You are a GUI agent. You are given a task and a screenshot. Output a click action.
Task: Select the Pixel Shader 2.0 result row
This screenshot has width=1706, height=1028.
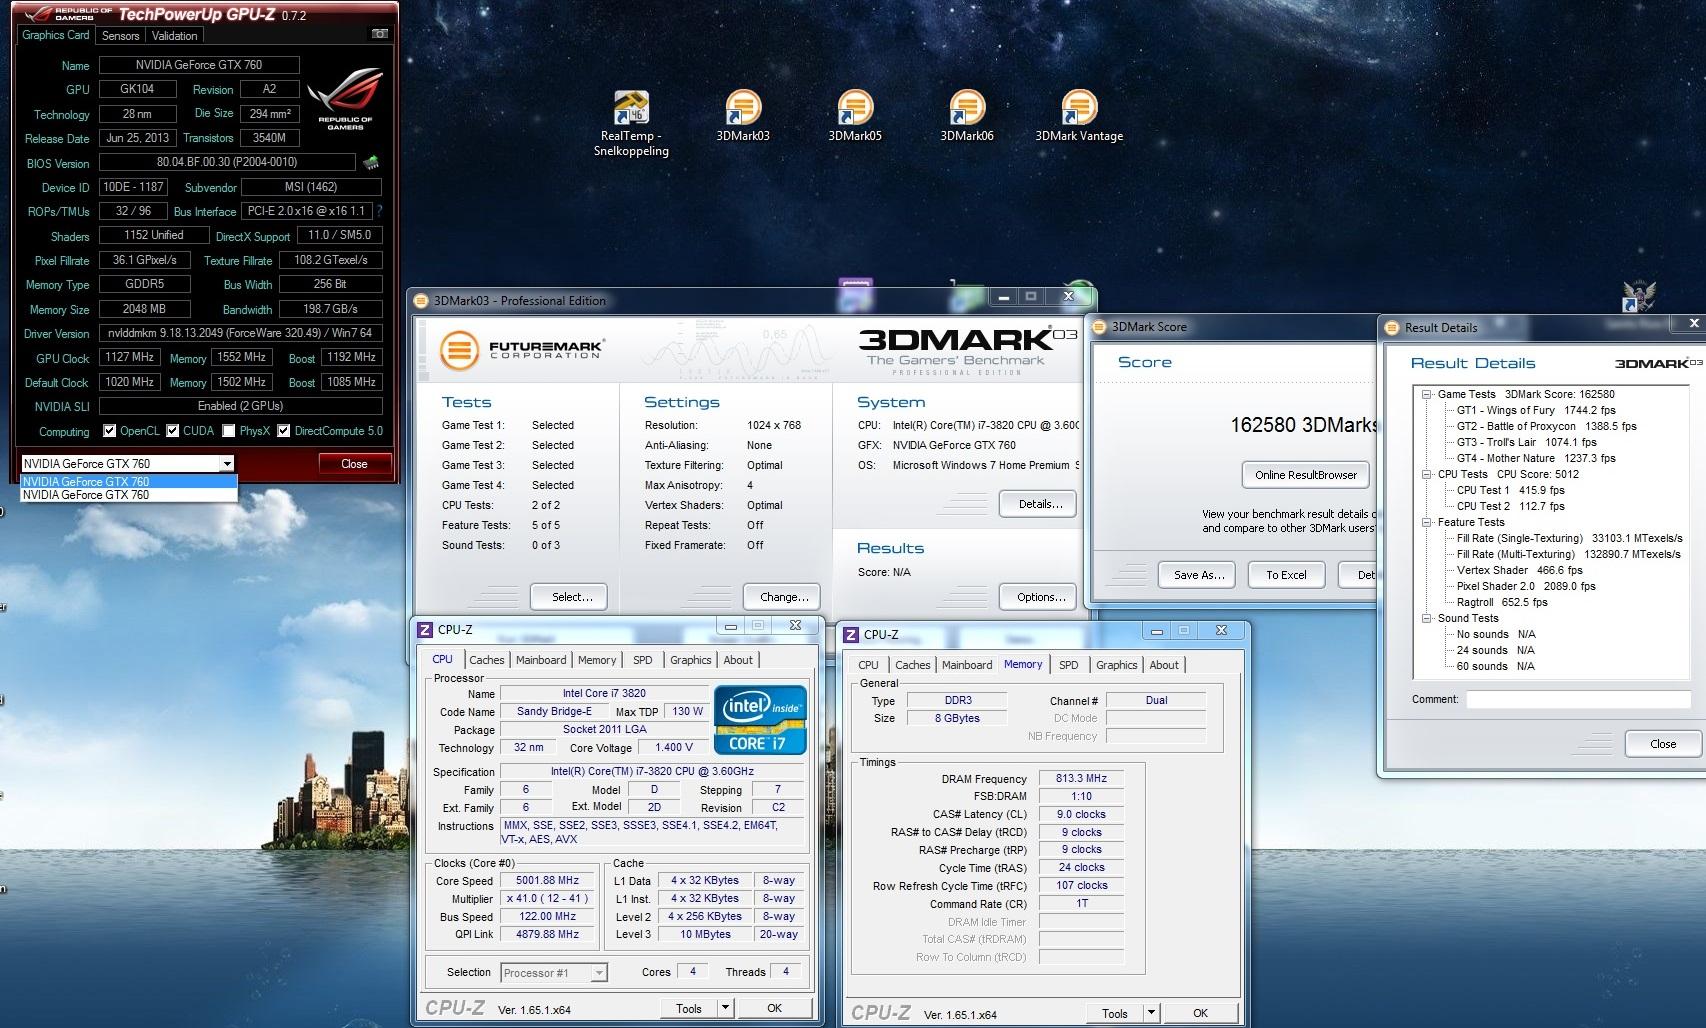(x=1526, y=586)
